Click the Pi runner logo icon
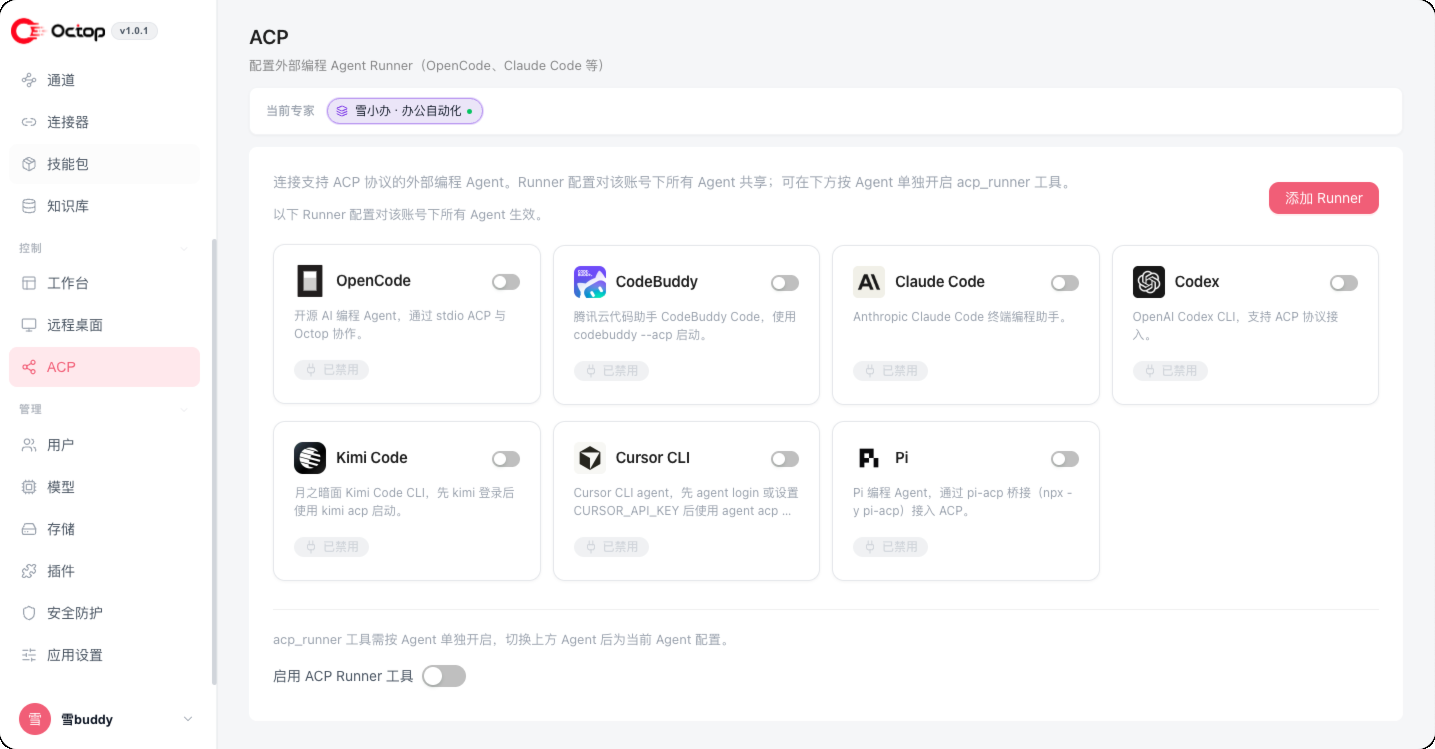 (x=869, y=458)
